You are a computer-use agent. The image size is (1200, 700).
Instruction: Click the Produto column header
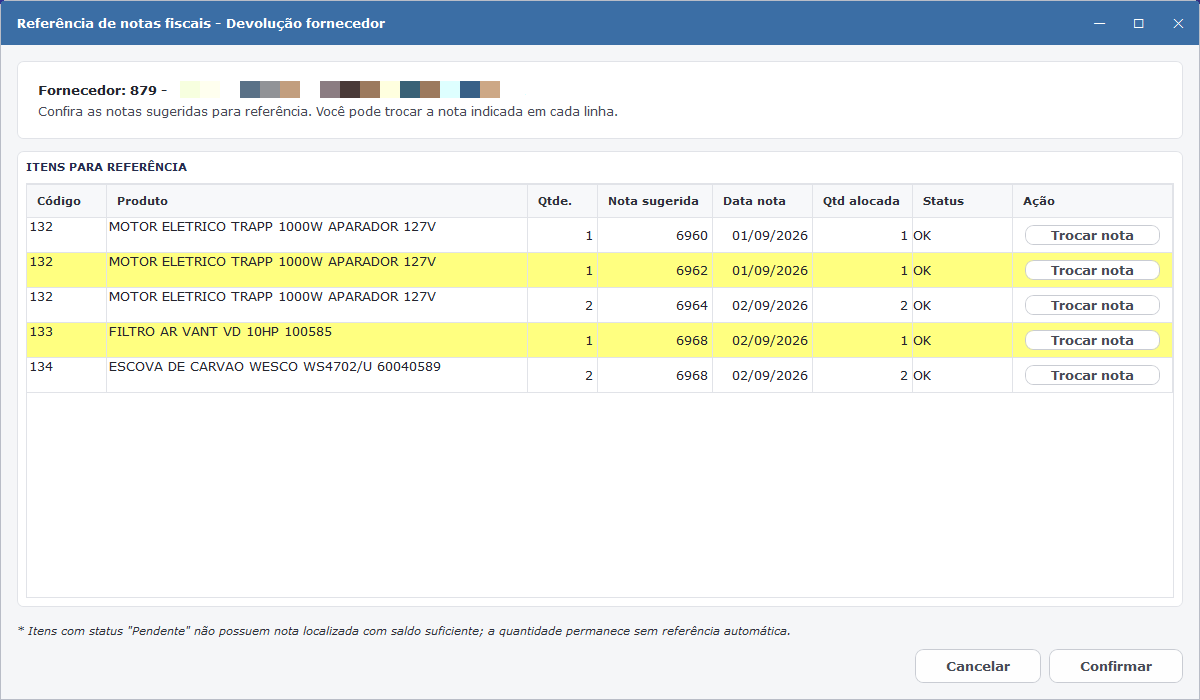pyautogui.click(x=317, y=201)
